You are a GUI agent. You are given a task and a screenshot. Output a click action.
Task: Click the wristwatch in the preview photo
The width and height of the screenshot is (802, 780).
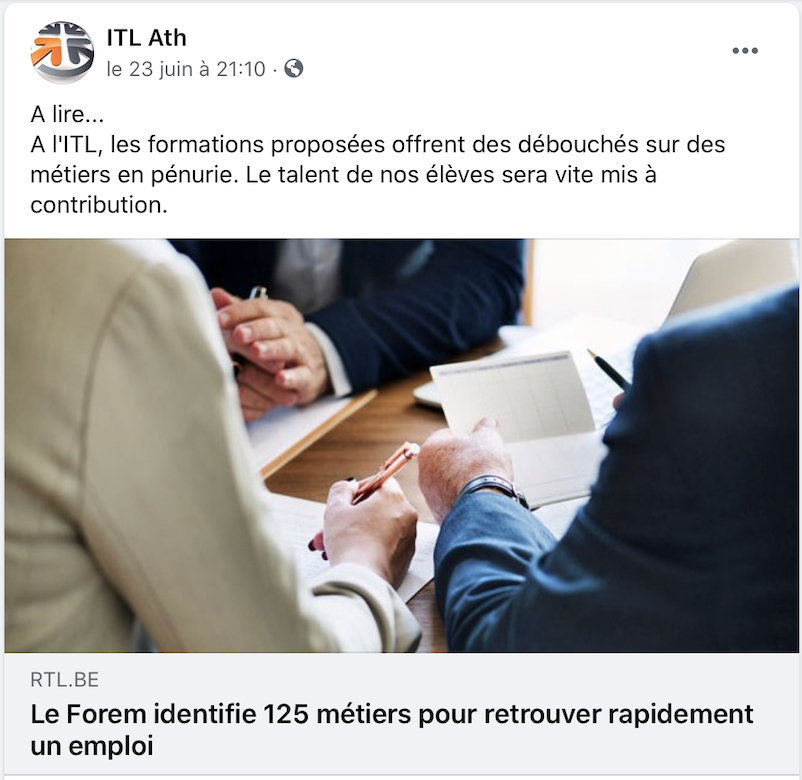495,489
